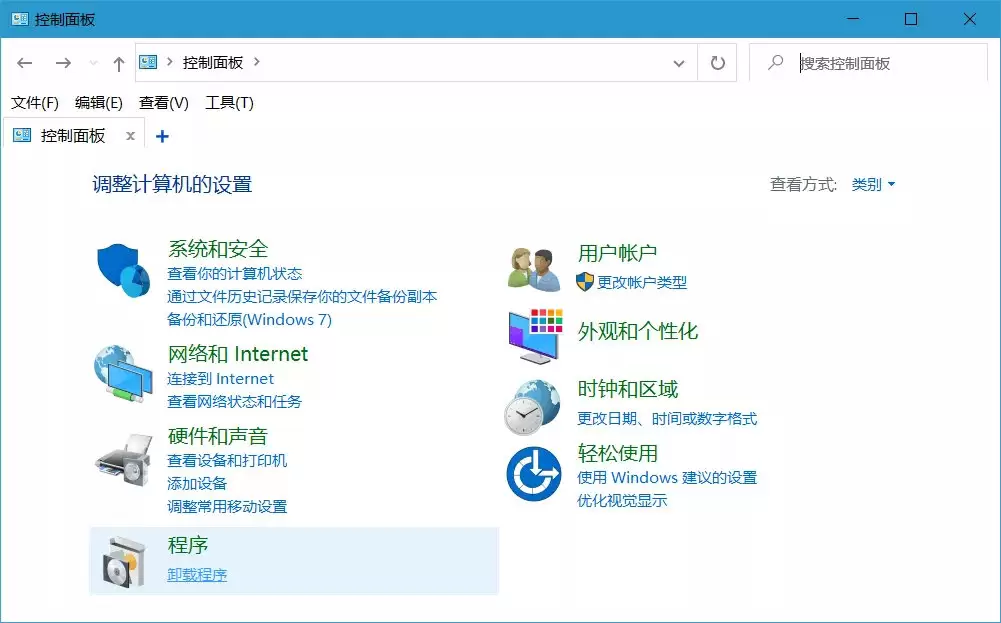1001x623 pixels.
Task: Go up one level with up arrow
Action: [119, 63]
